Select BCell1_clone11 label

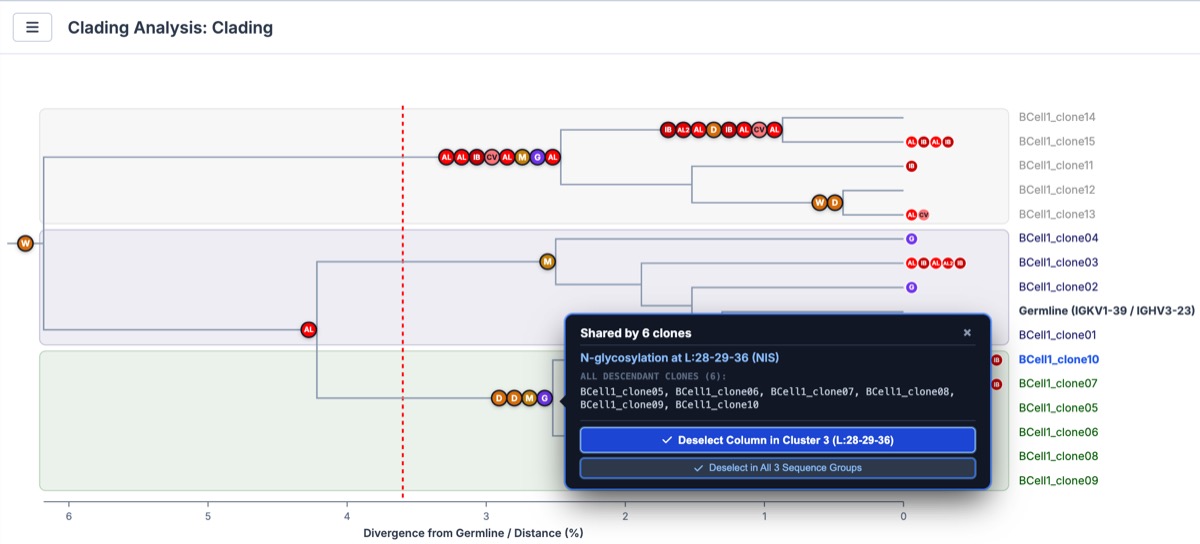(1058, 166)
